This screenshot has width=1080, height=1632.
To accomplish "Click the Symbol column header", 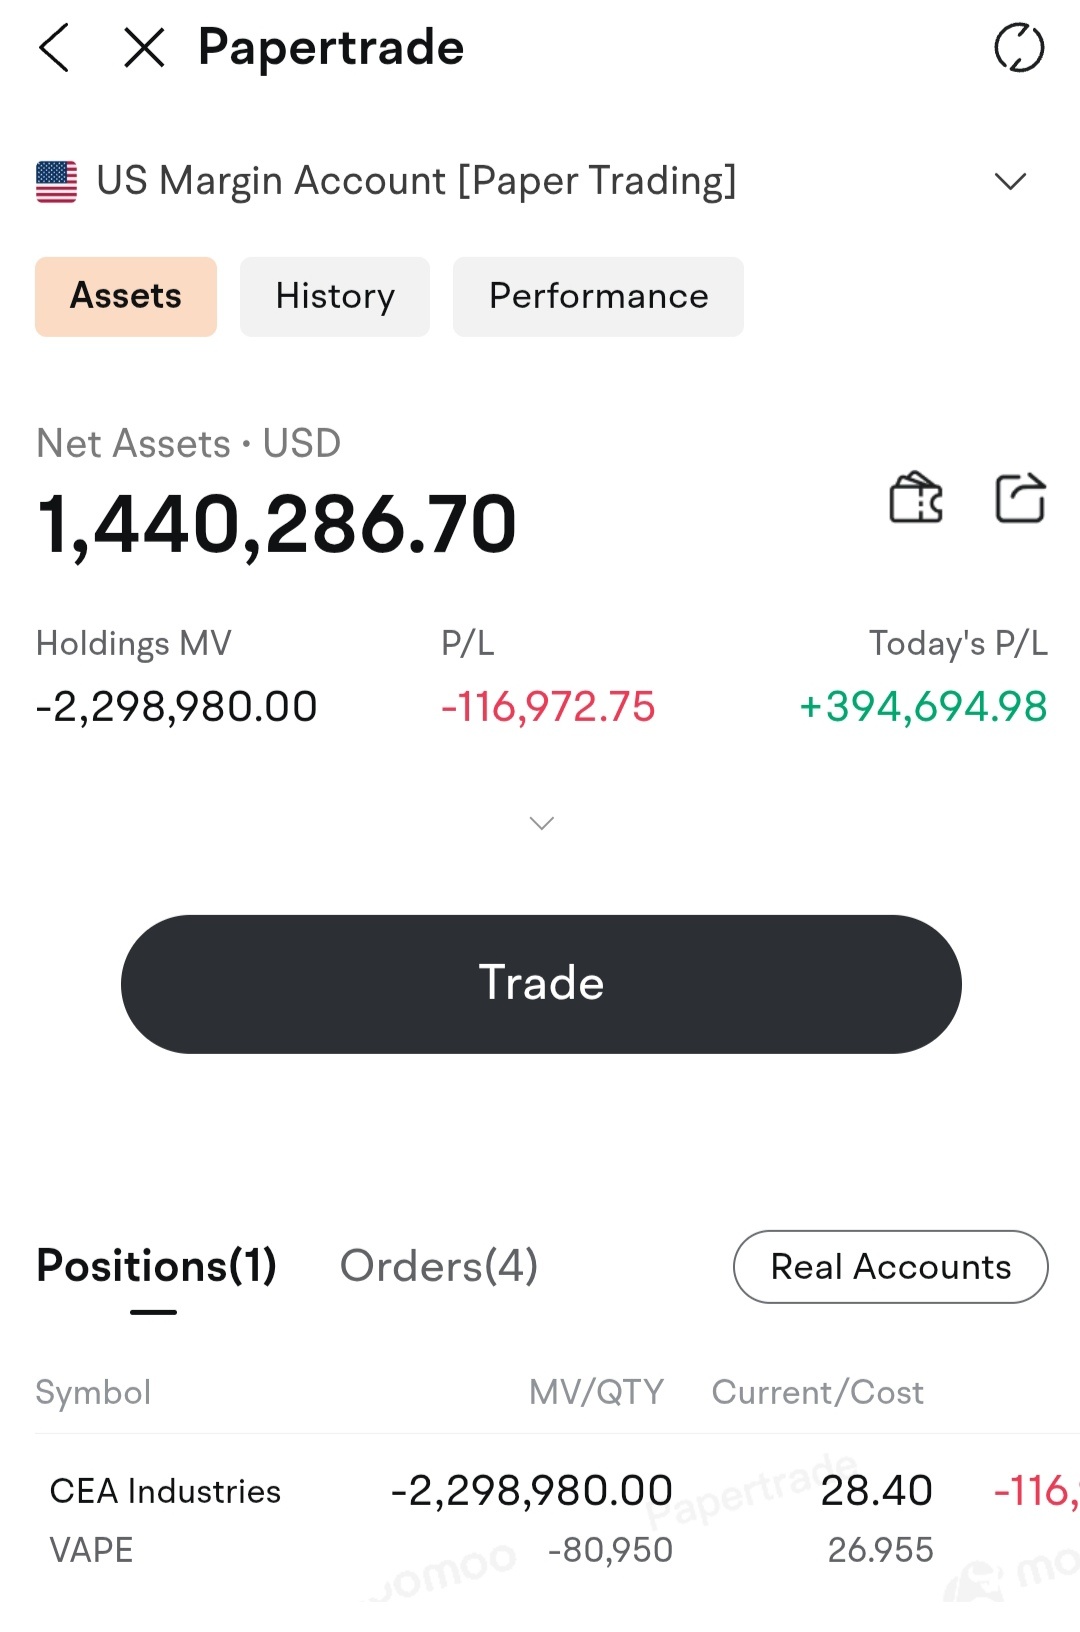I will tap(93, 1392).
